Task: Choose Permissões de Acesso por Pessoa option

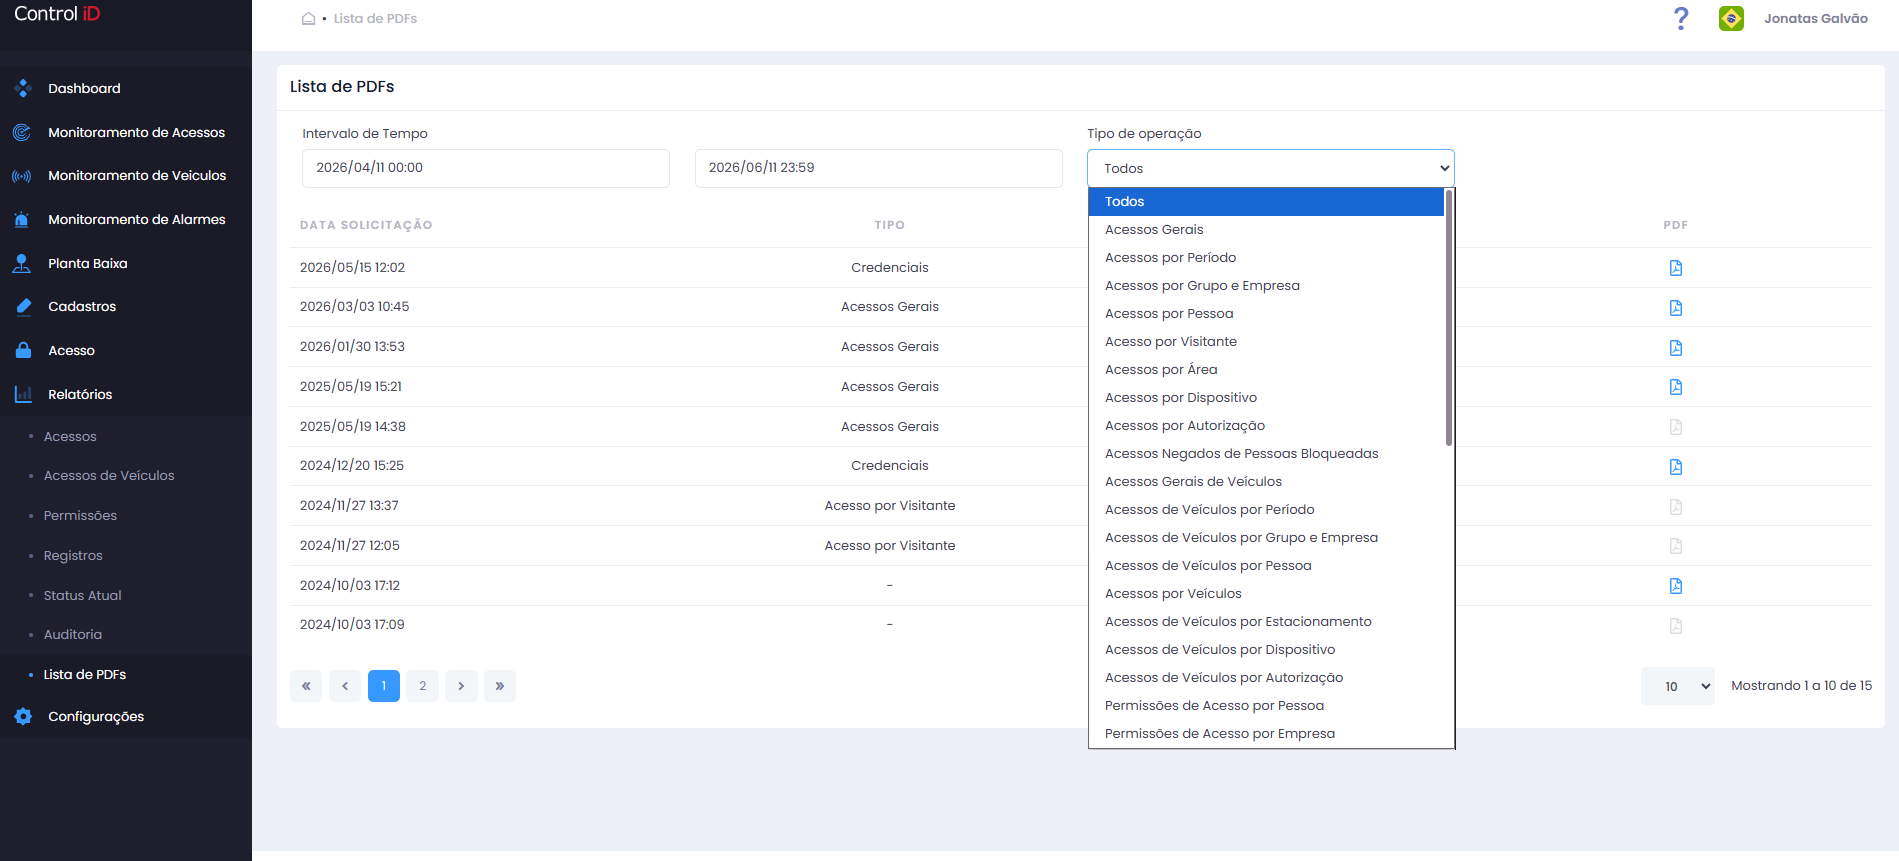Action: (1266, 705)
